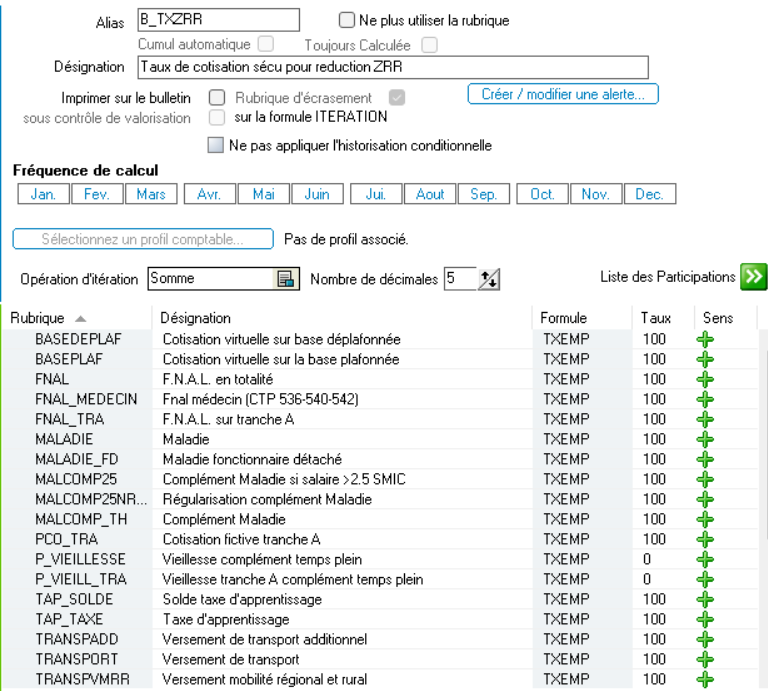
Task: Adjust Nombre de décimales spinner arrows
Action: (x=489, y=280)
